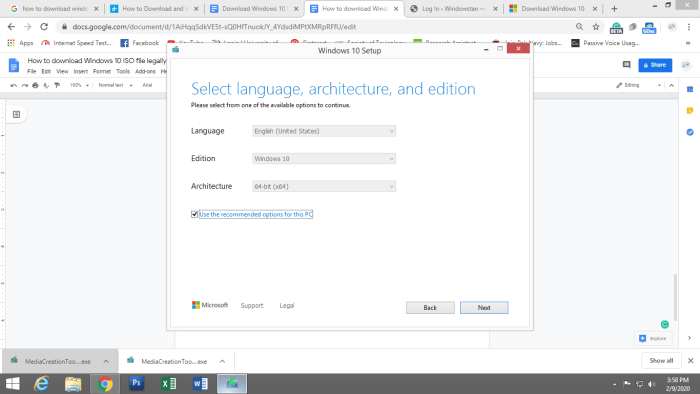Click the Paint format icon in Docs toolbar
Viewport: 700px width, 394px height.
(x=57, y=85)
